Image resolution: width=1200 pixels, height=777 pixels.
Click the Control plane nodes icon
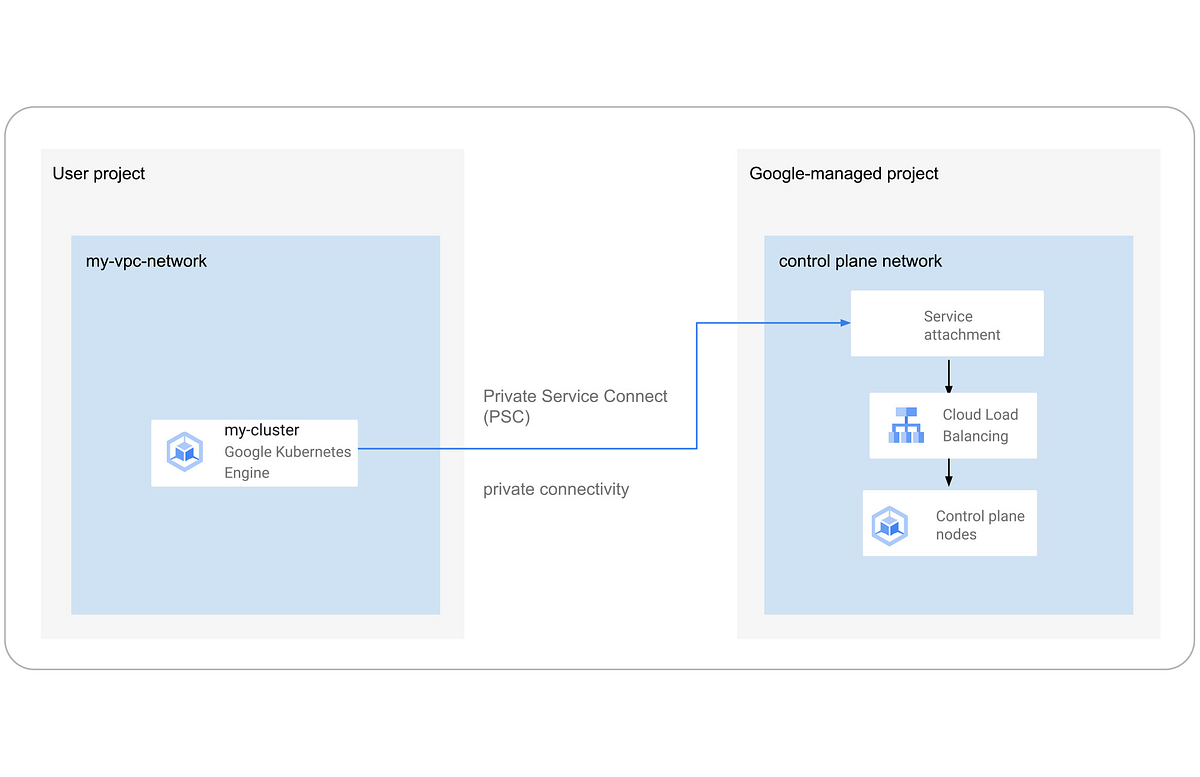coord(889,525)
